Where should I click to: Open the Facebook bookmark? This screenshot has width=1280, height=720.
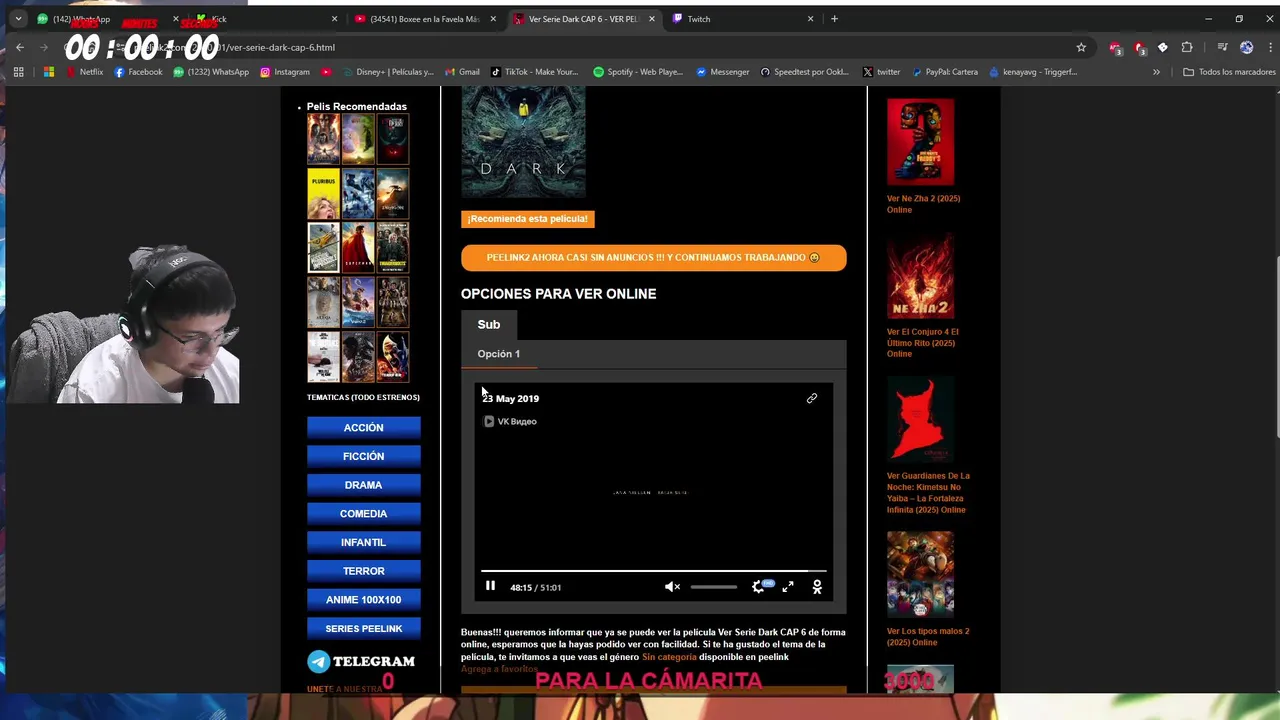click(138, 72)
